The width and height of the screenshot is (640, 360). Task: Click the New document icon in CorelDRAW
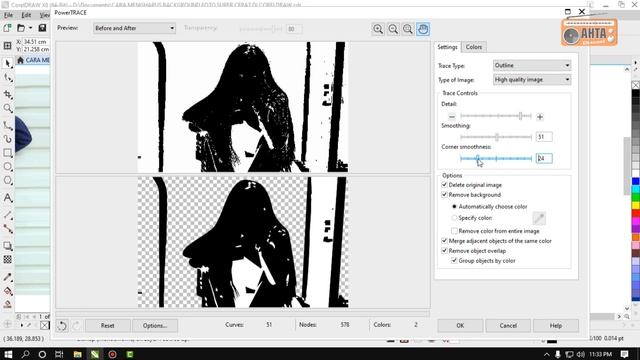[7, 28]
